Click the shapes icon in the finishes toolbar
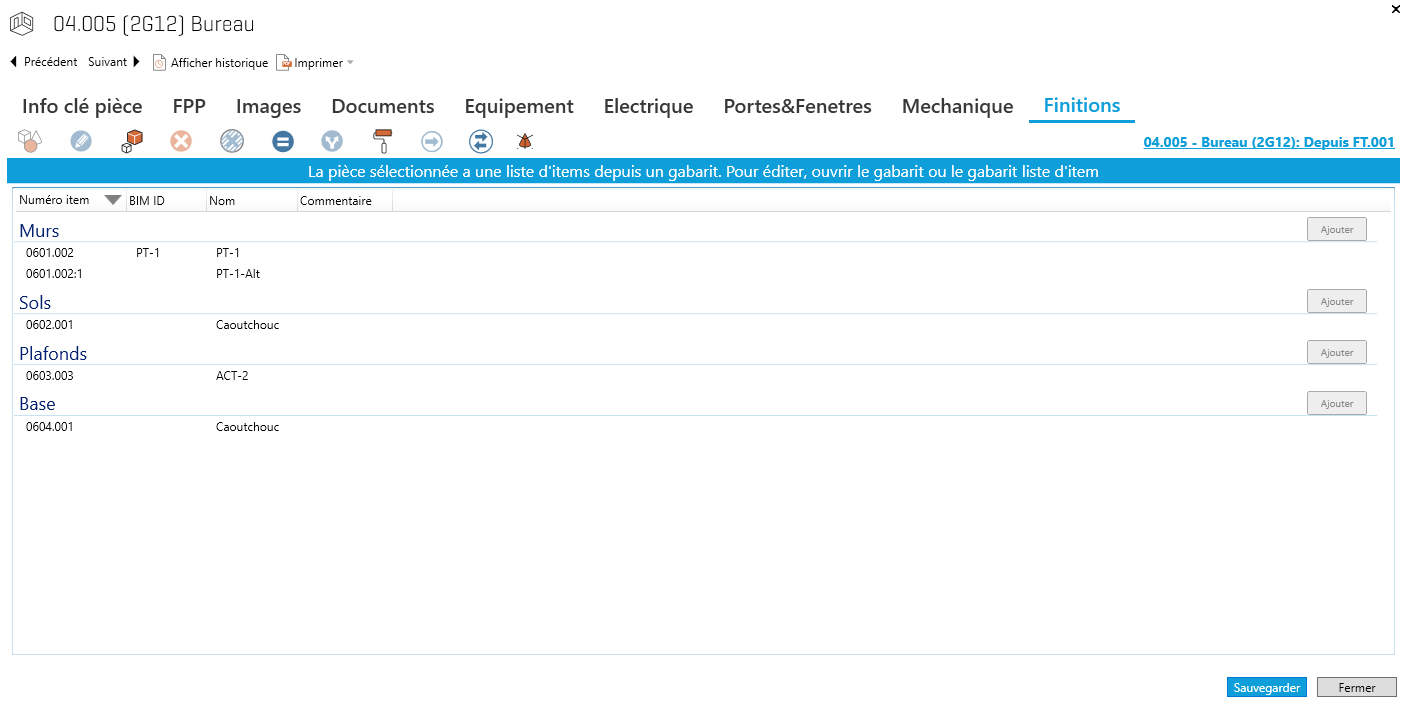The height and width of the screenshot is (707, 1407). pos(30,141)
